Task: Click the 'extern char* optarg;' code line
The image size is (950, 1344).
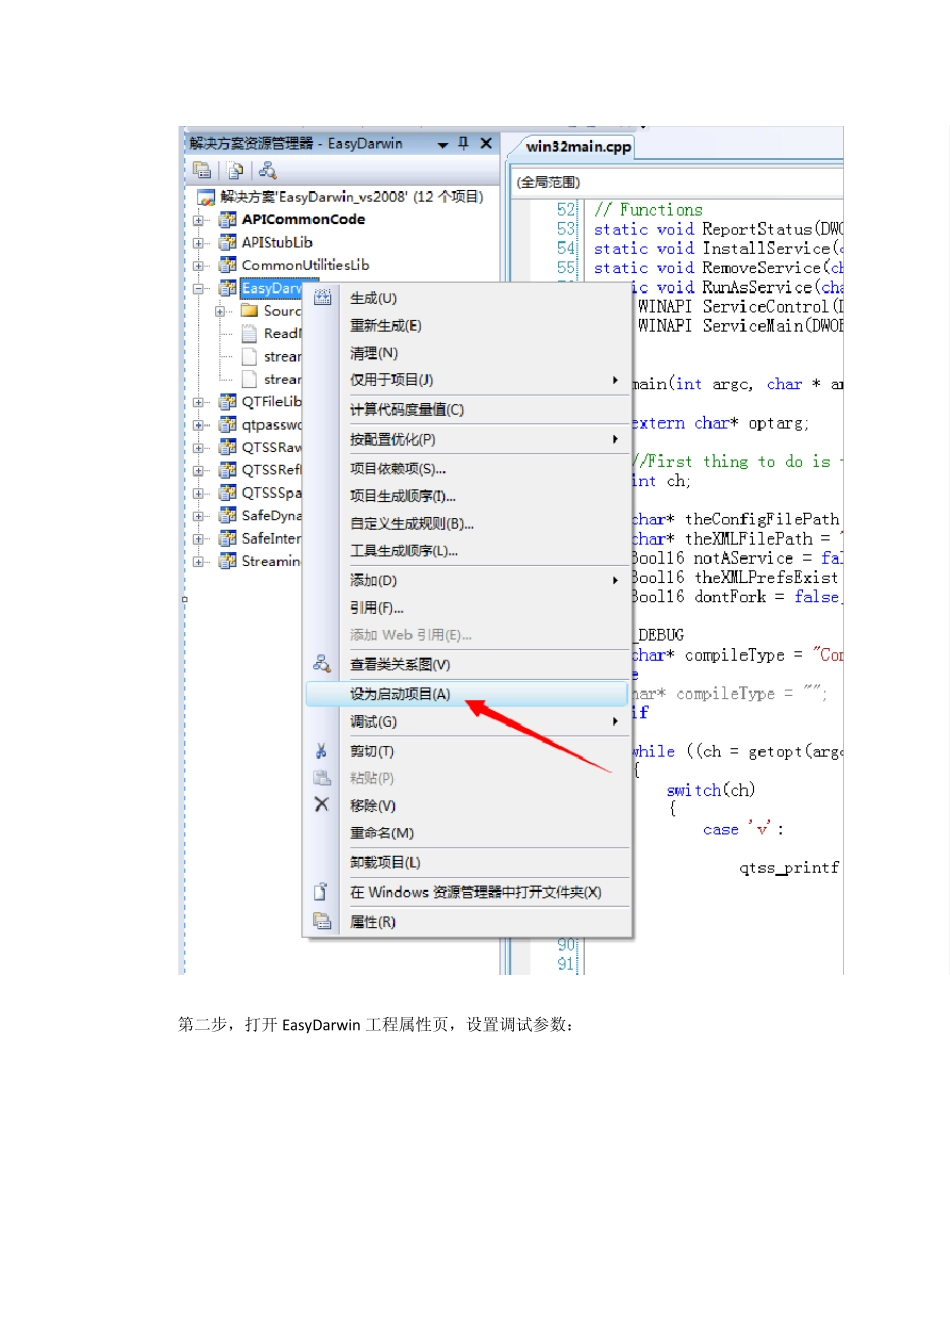Action: (x=720, y=423)
